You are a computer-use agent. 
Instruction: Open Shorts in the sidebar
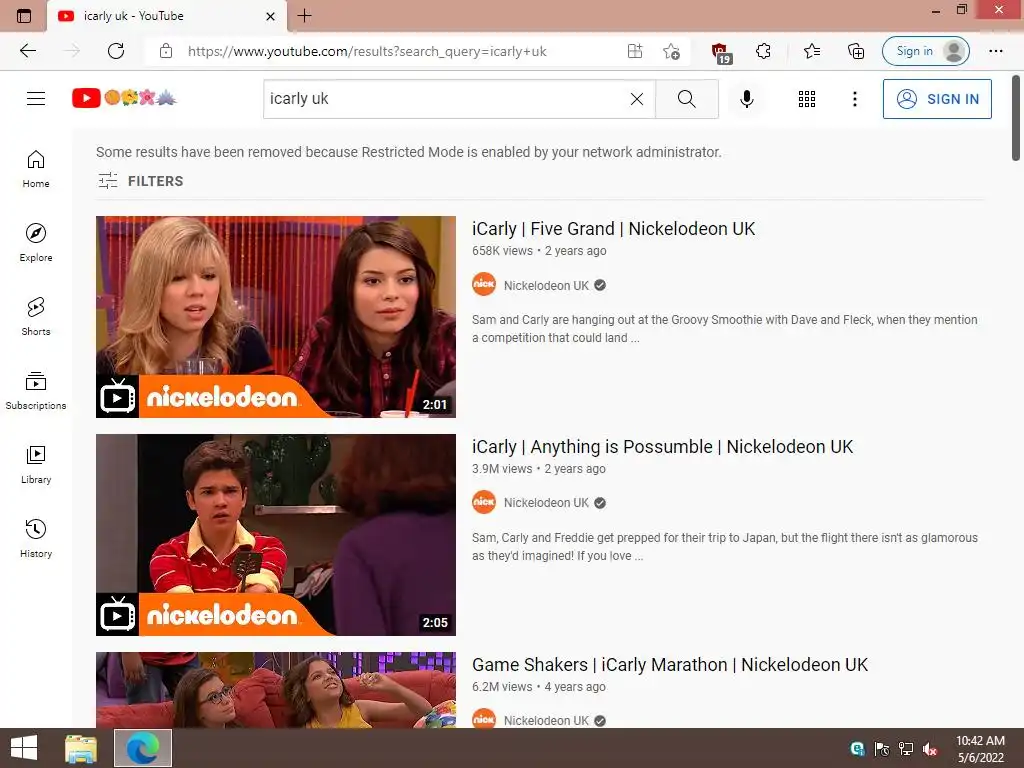36,317
